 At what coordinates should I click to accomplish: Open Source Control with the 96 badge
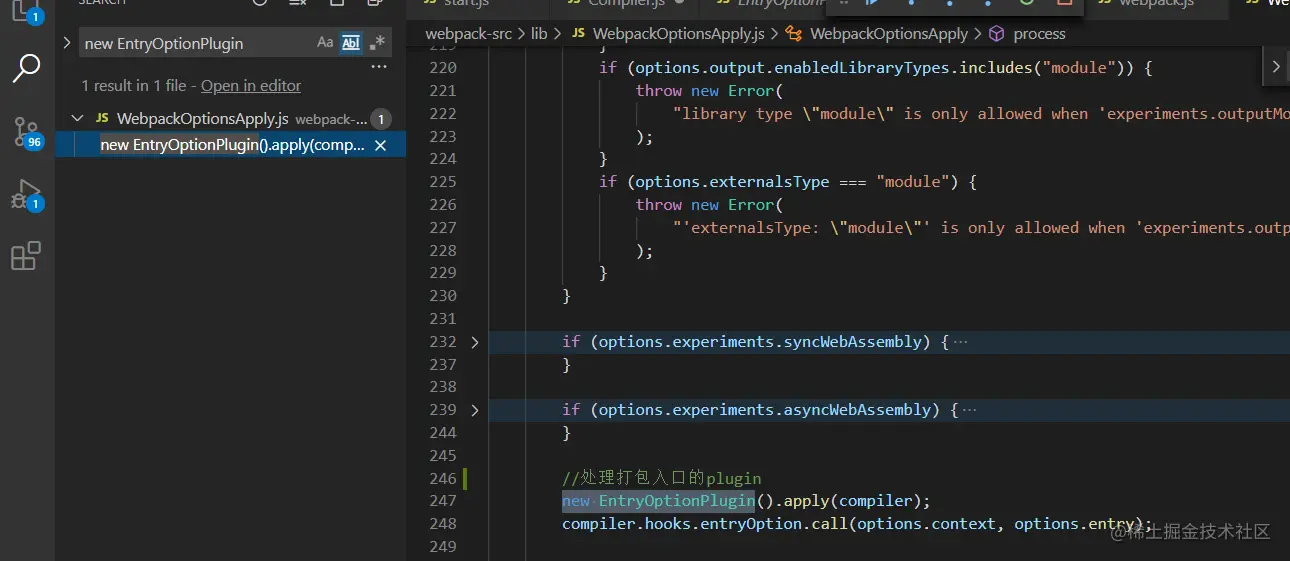tap(26, 131)
